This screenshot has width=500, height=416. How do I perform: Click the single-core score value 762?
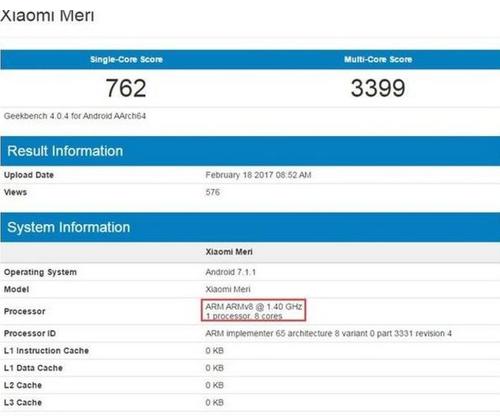pos(126,88)
